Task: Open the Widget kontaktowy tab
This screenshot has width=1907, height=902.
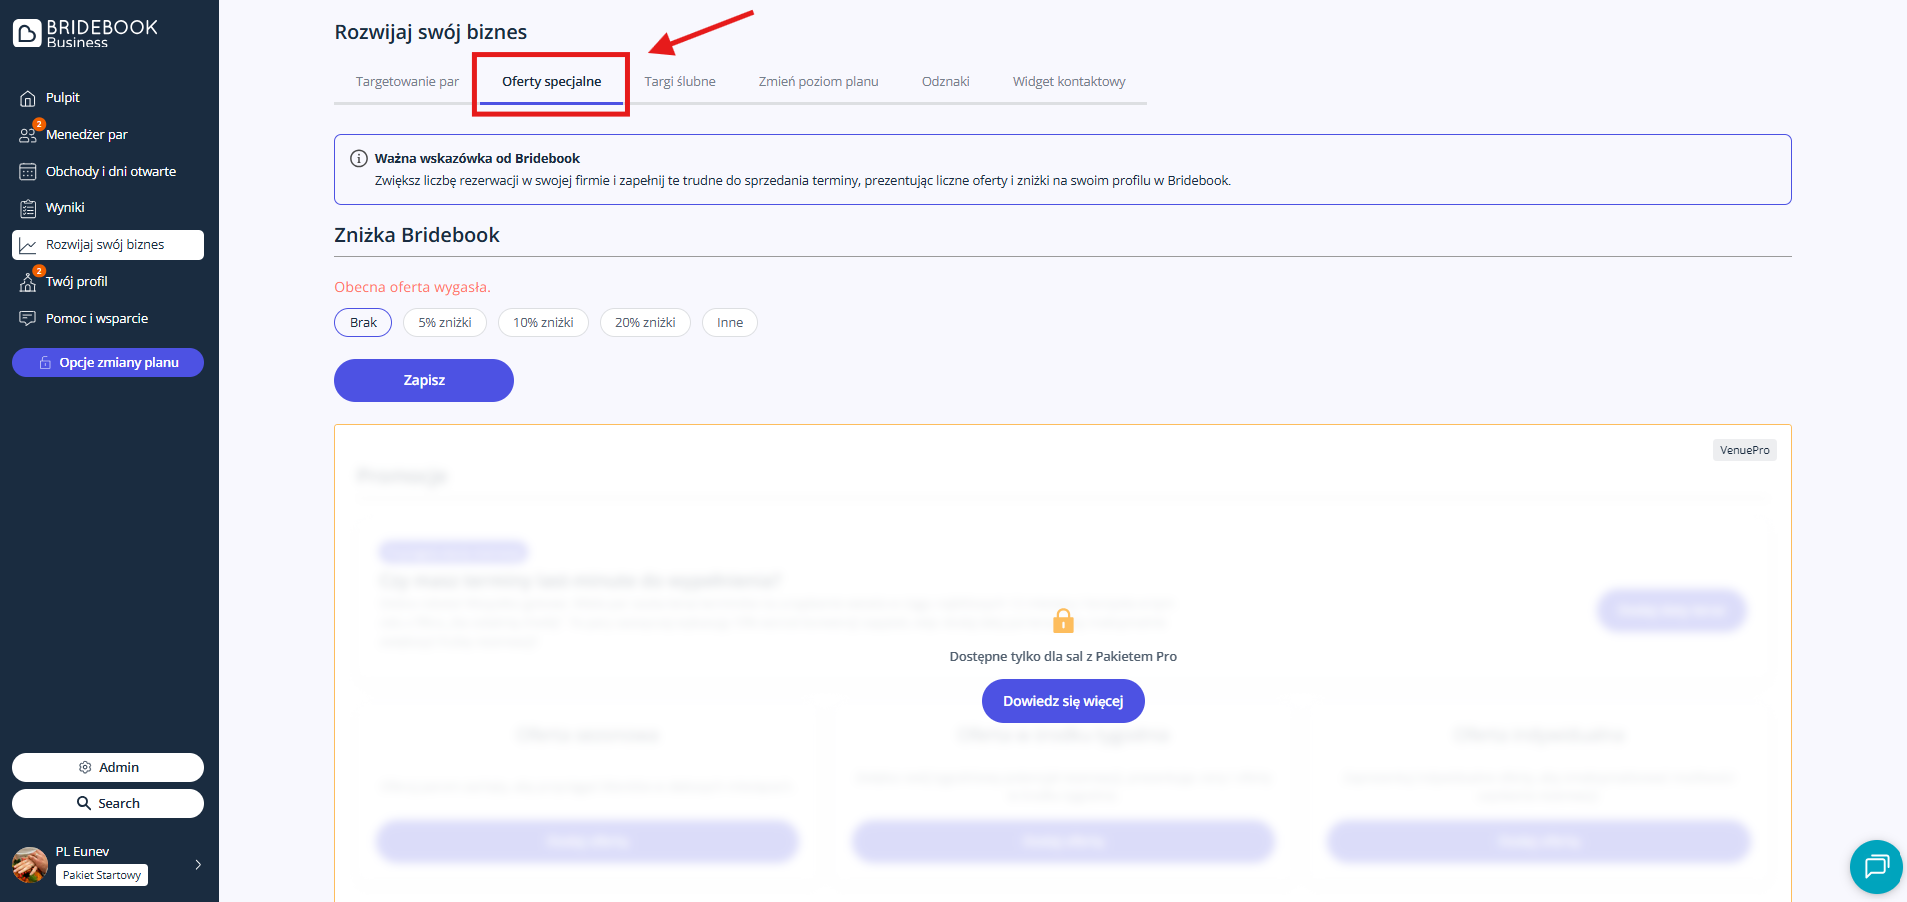Action: pos(1069,82)
